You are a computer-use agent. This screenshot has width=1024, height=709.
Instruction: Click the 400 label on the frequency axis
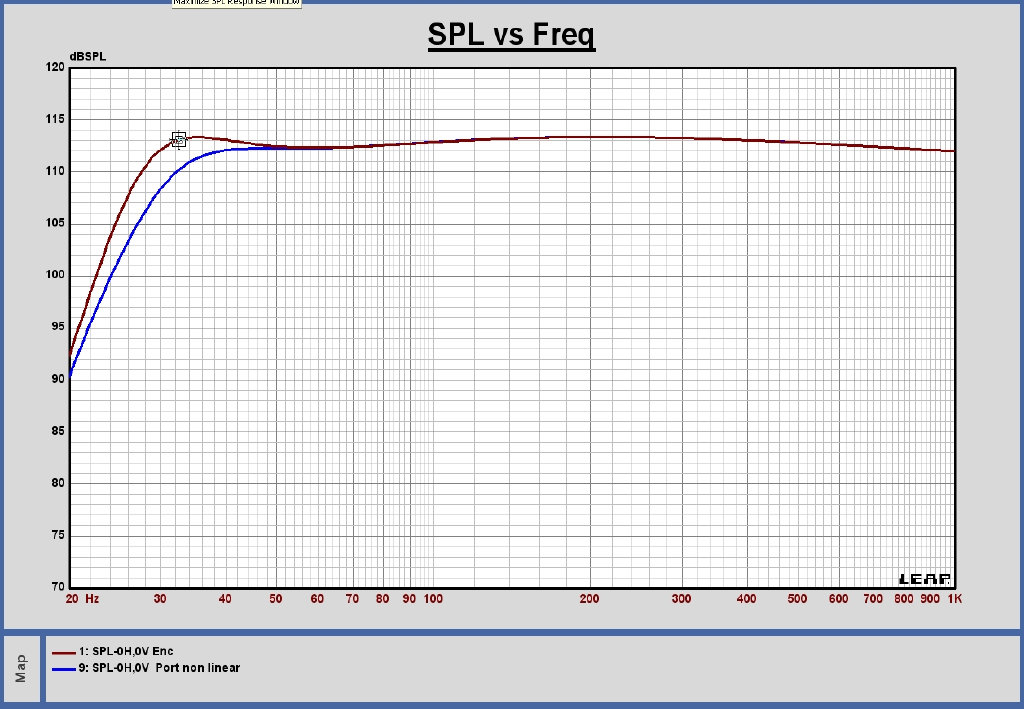tap(746, 599)
